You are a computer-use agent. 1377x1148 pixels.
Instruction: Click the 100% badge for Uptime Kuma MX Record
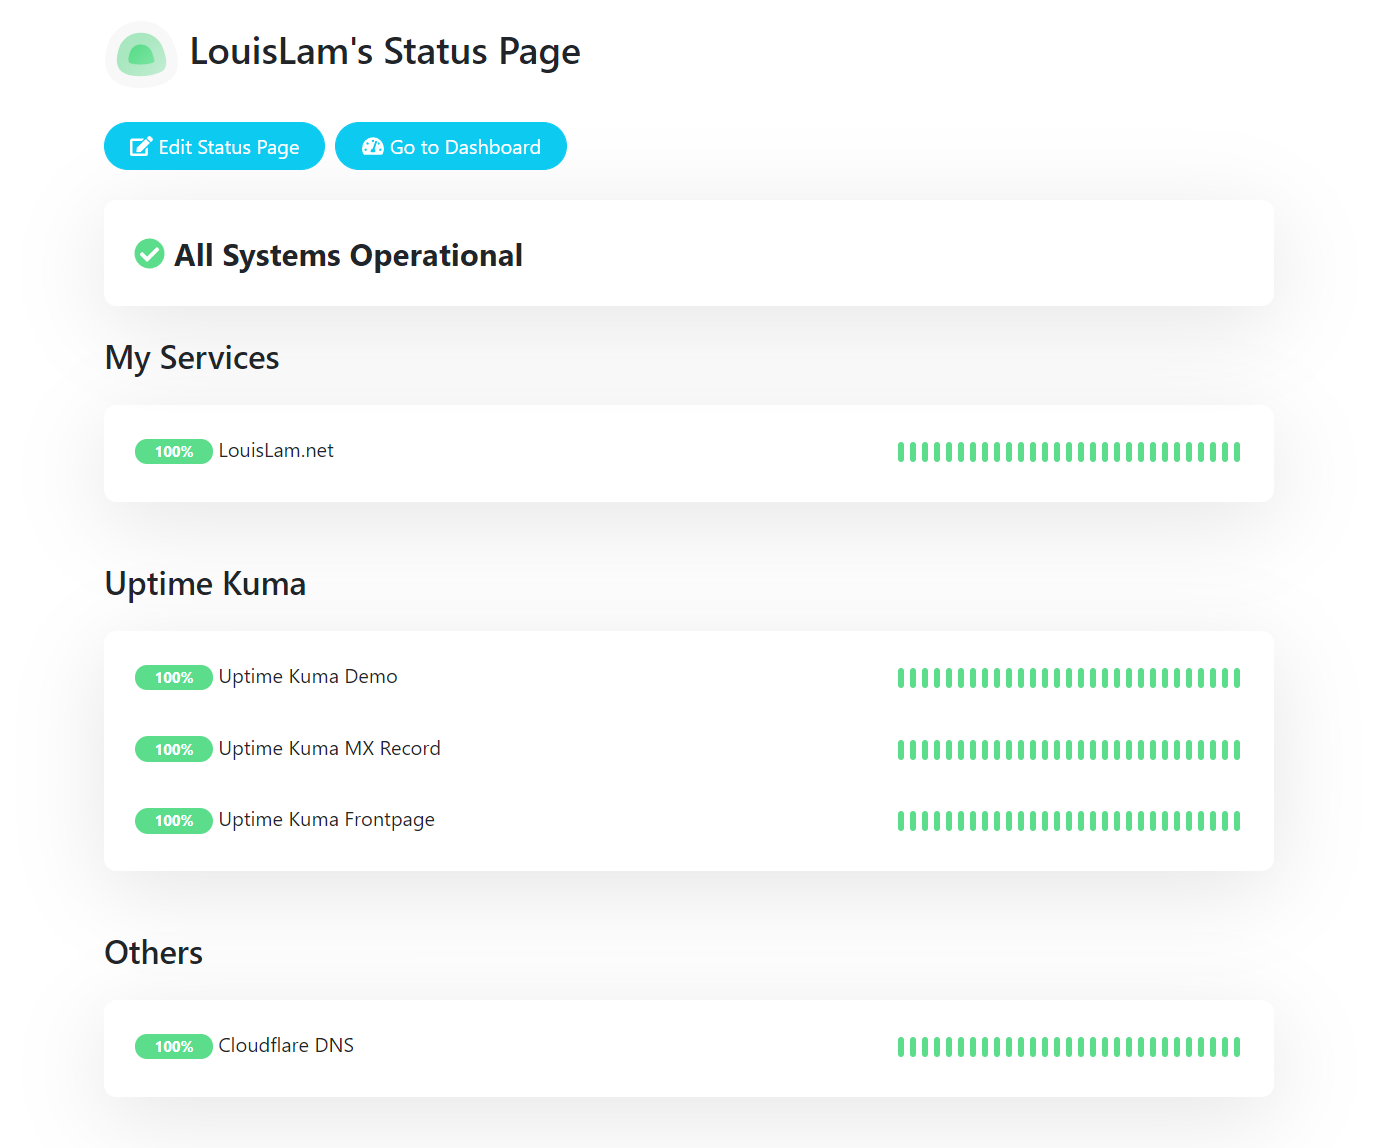click(x=173, y=749)
